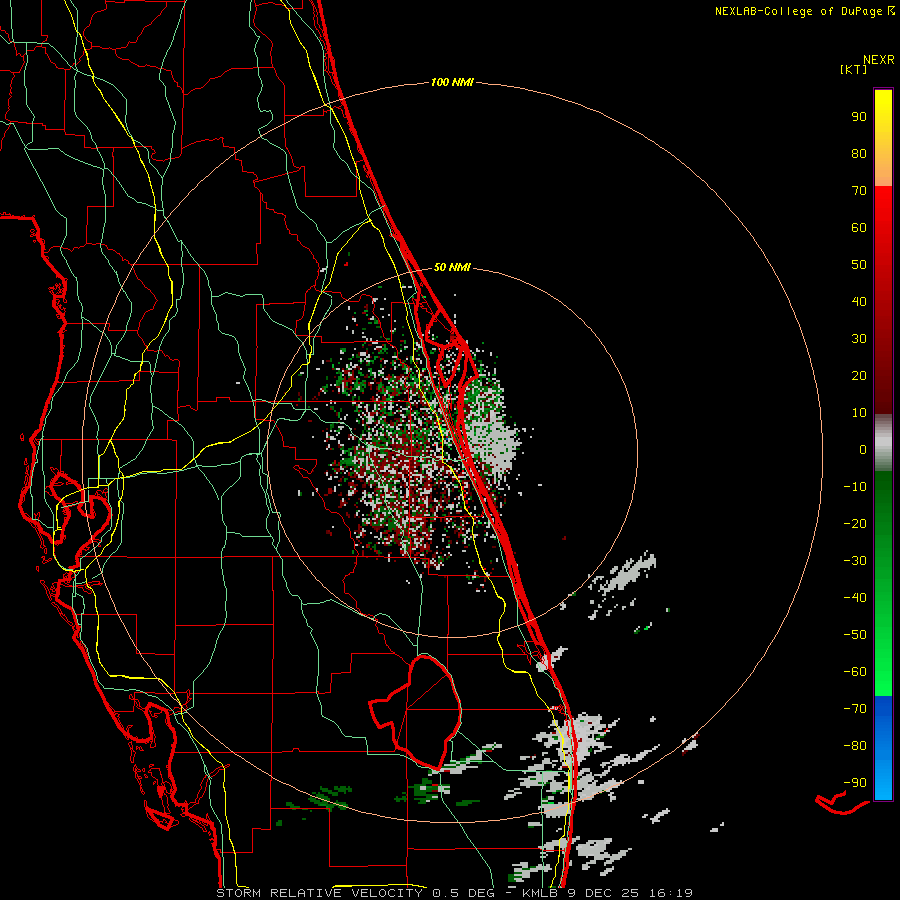Image resolution: width=900 pixels, height=900 pixels.
Task: Click the Storm Relative Velocity caption at the bottom
Action: click(455, 893)
